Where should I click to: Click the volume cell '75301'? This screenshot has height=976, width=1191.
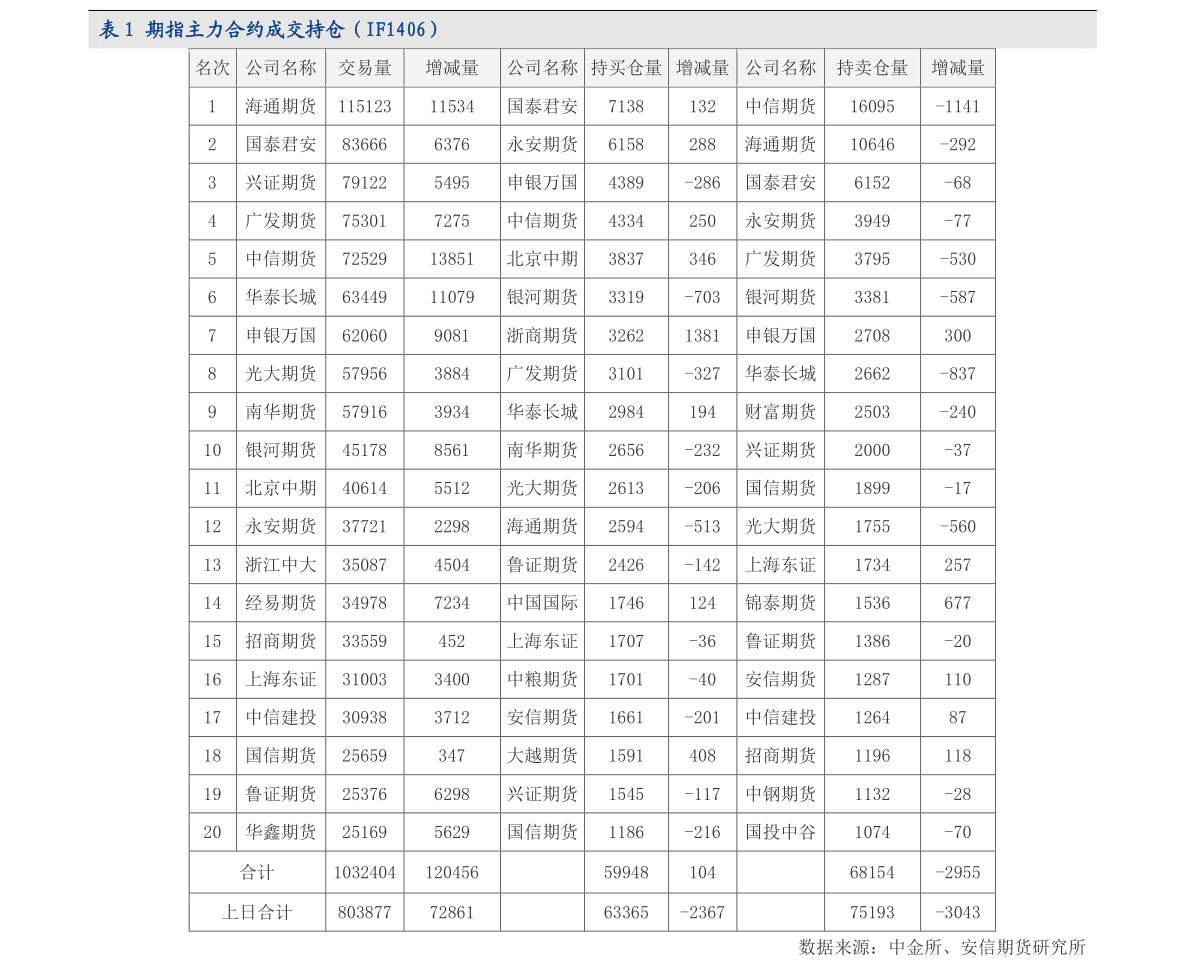pyautogui.click(x=365, y=221)
